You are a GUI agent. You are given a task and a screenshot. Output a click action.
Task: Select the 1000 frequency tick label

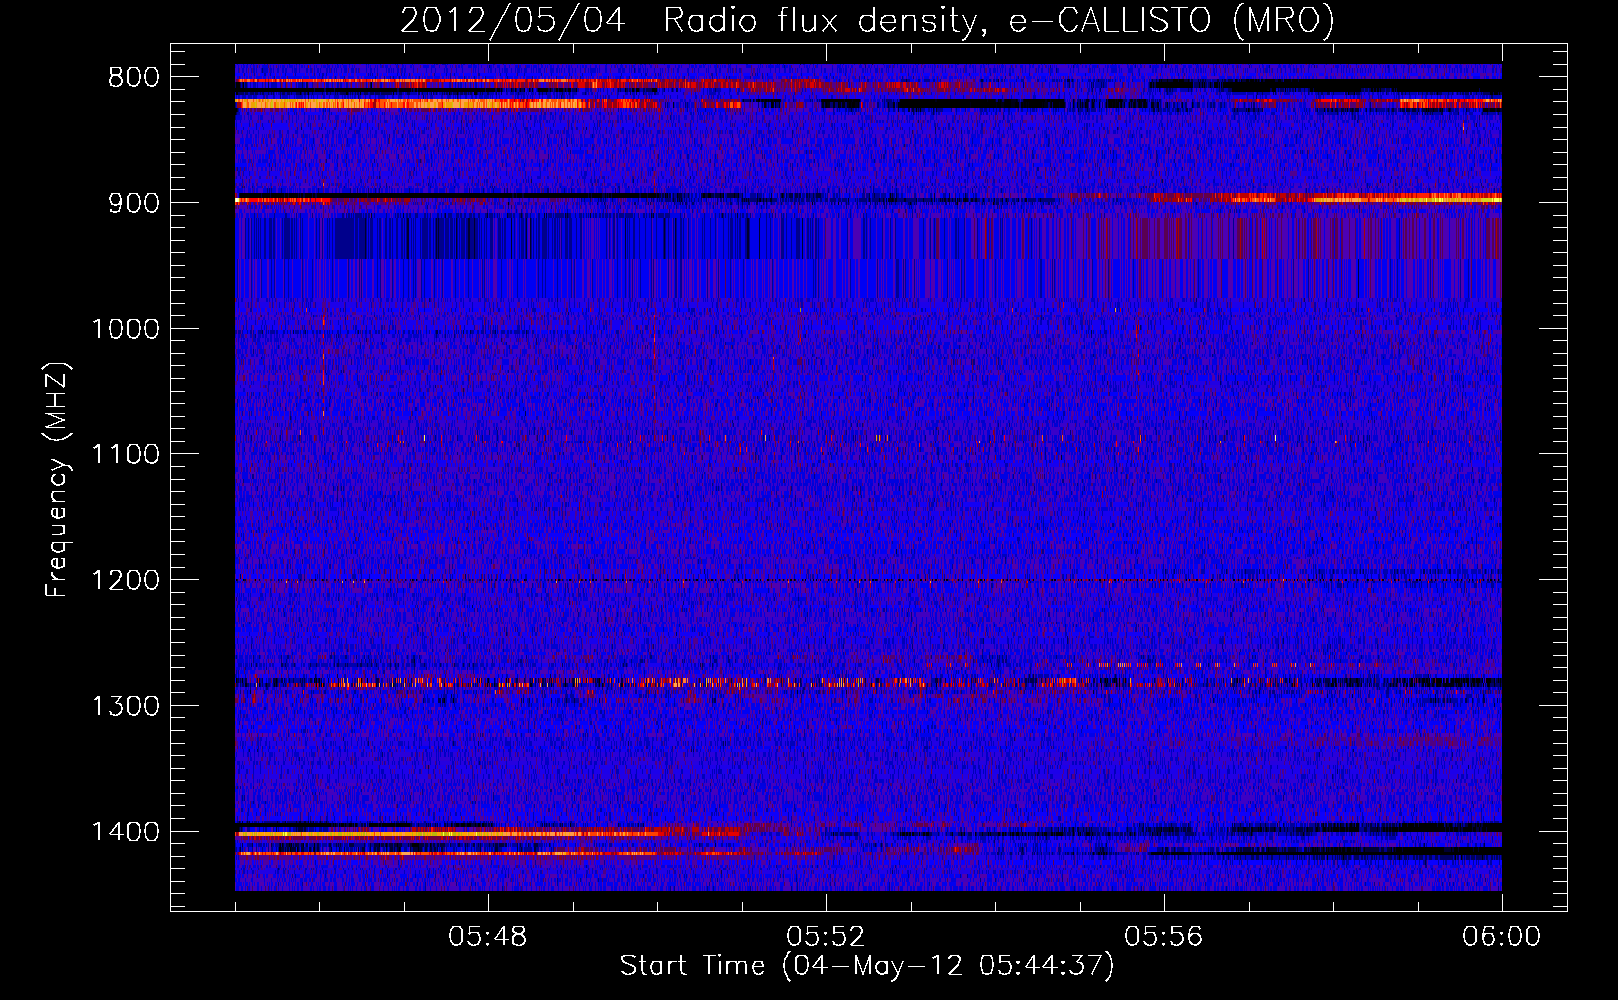click(125, 329)
